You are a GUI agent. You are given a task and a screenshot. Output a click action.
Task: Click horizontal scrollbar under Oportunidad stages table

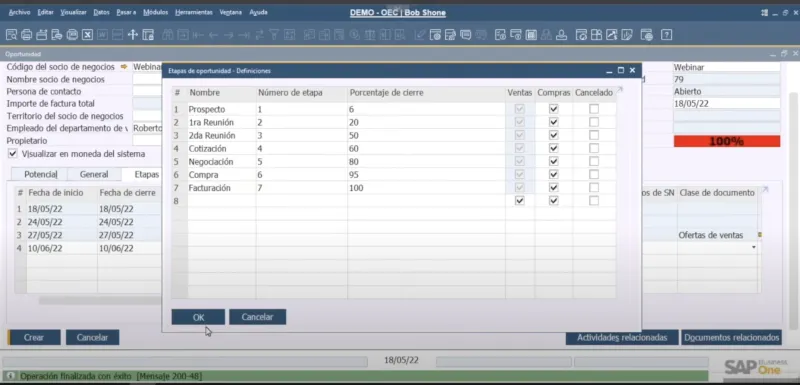[x=100, y=301]
